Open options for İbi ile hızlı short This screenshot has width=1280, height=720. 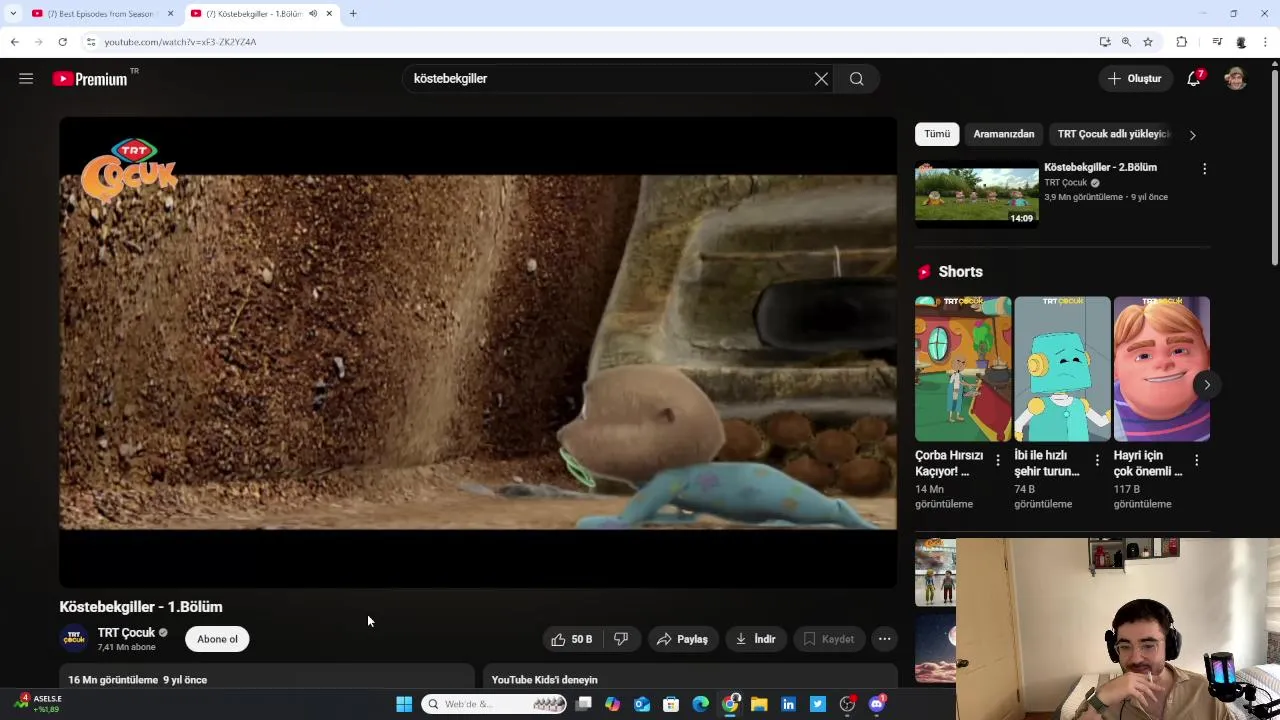pyautogui.click(x=1097, y=460)
